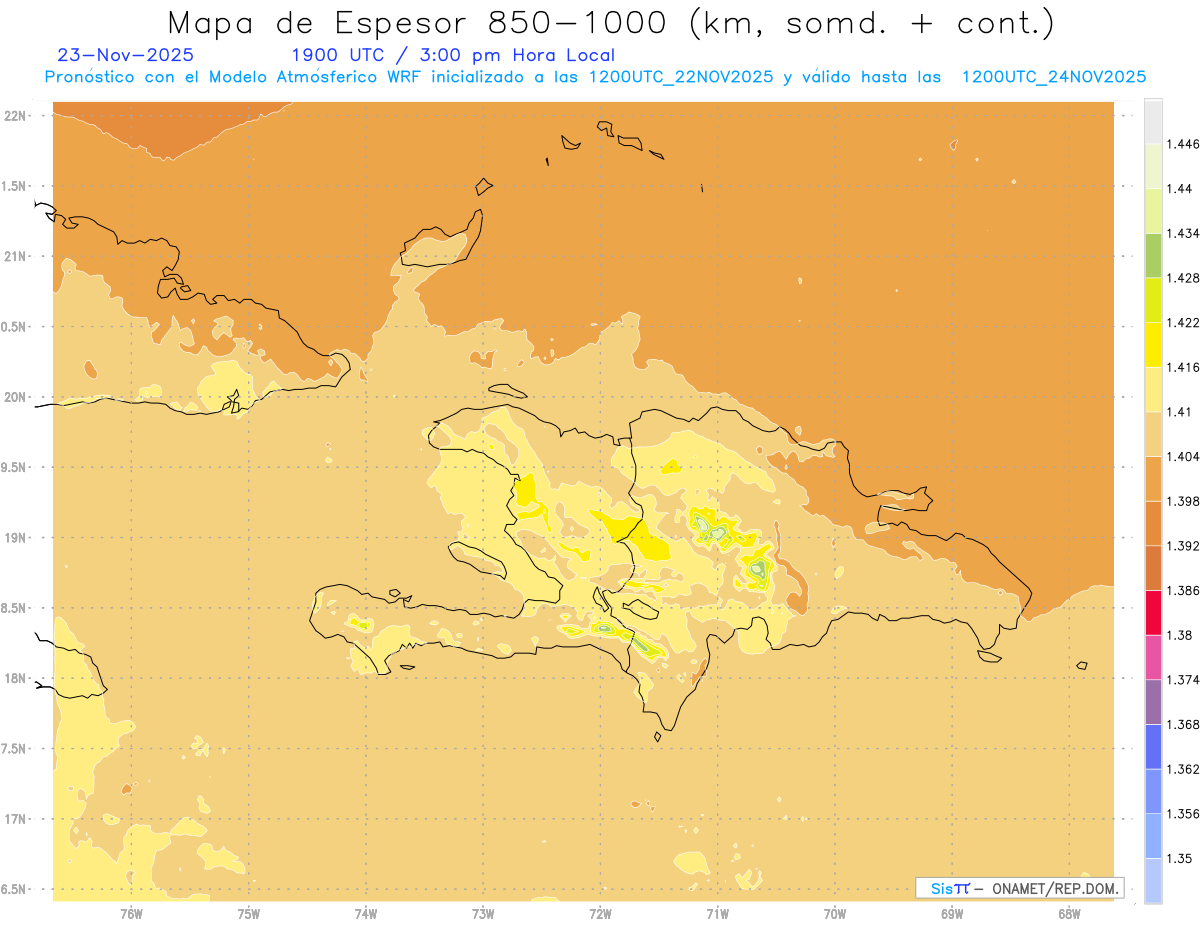Click the color bar label '1.392'
Screen dimensions: 1200x927
coord(1184,546)
